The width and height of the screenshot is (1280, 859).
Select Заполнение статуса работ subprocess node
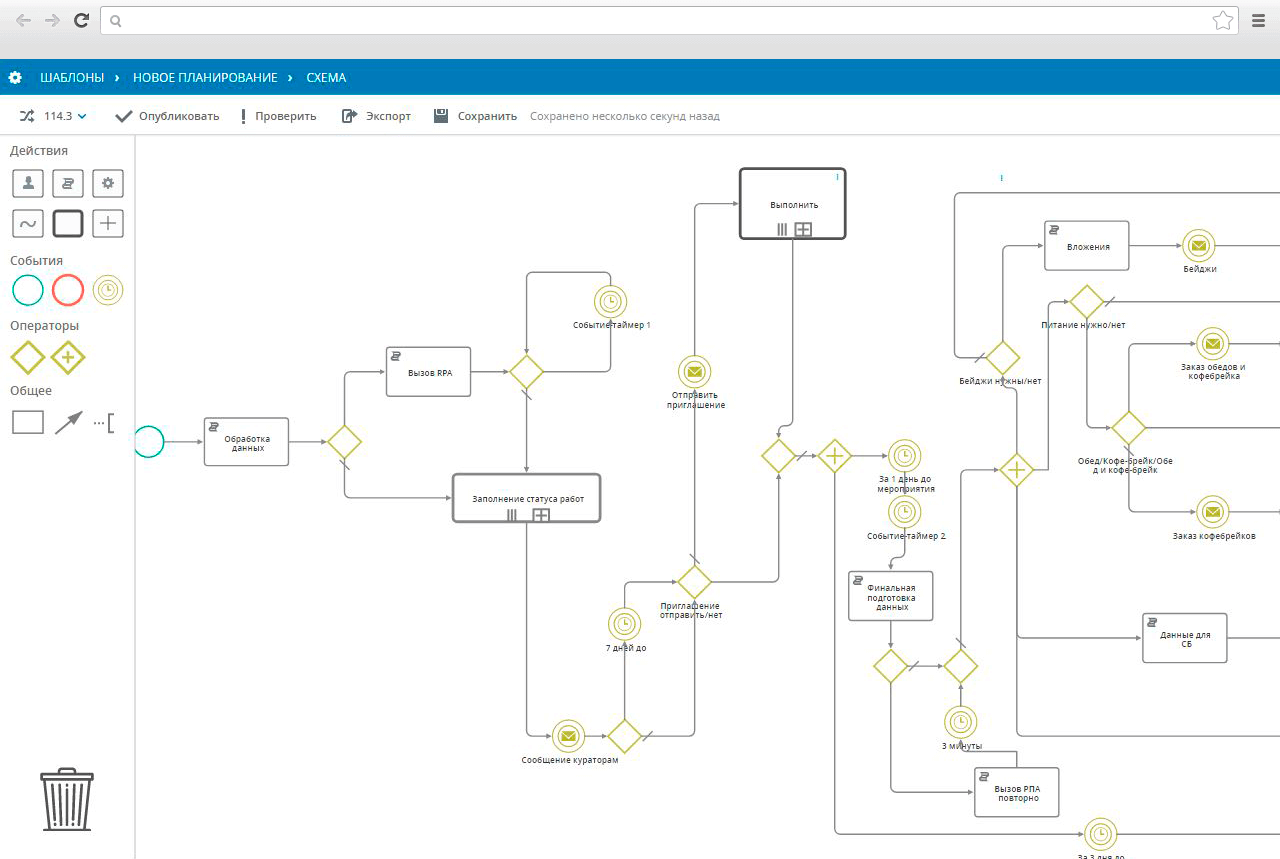[527, 498]
